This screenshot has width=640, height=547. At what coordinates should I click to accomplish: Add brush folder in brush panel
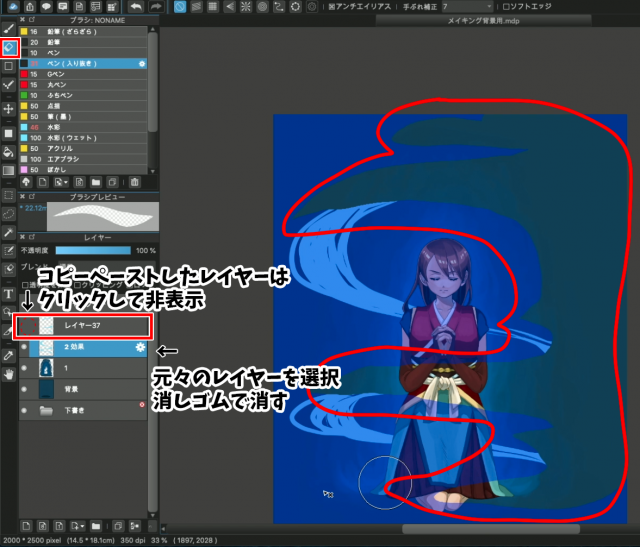point(96,182)
